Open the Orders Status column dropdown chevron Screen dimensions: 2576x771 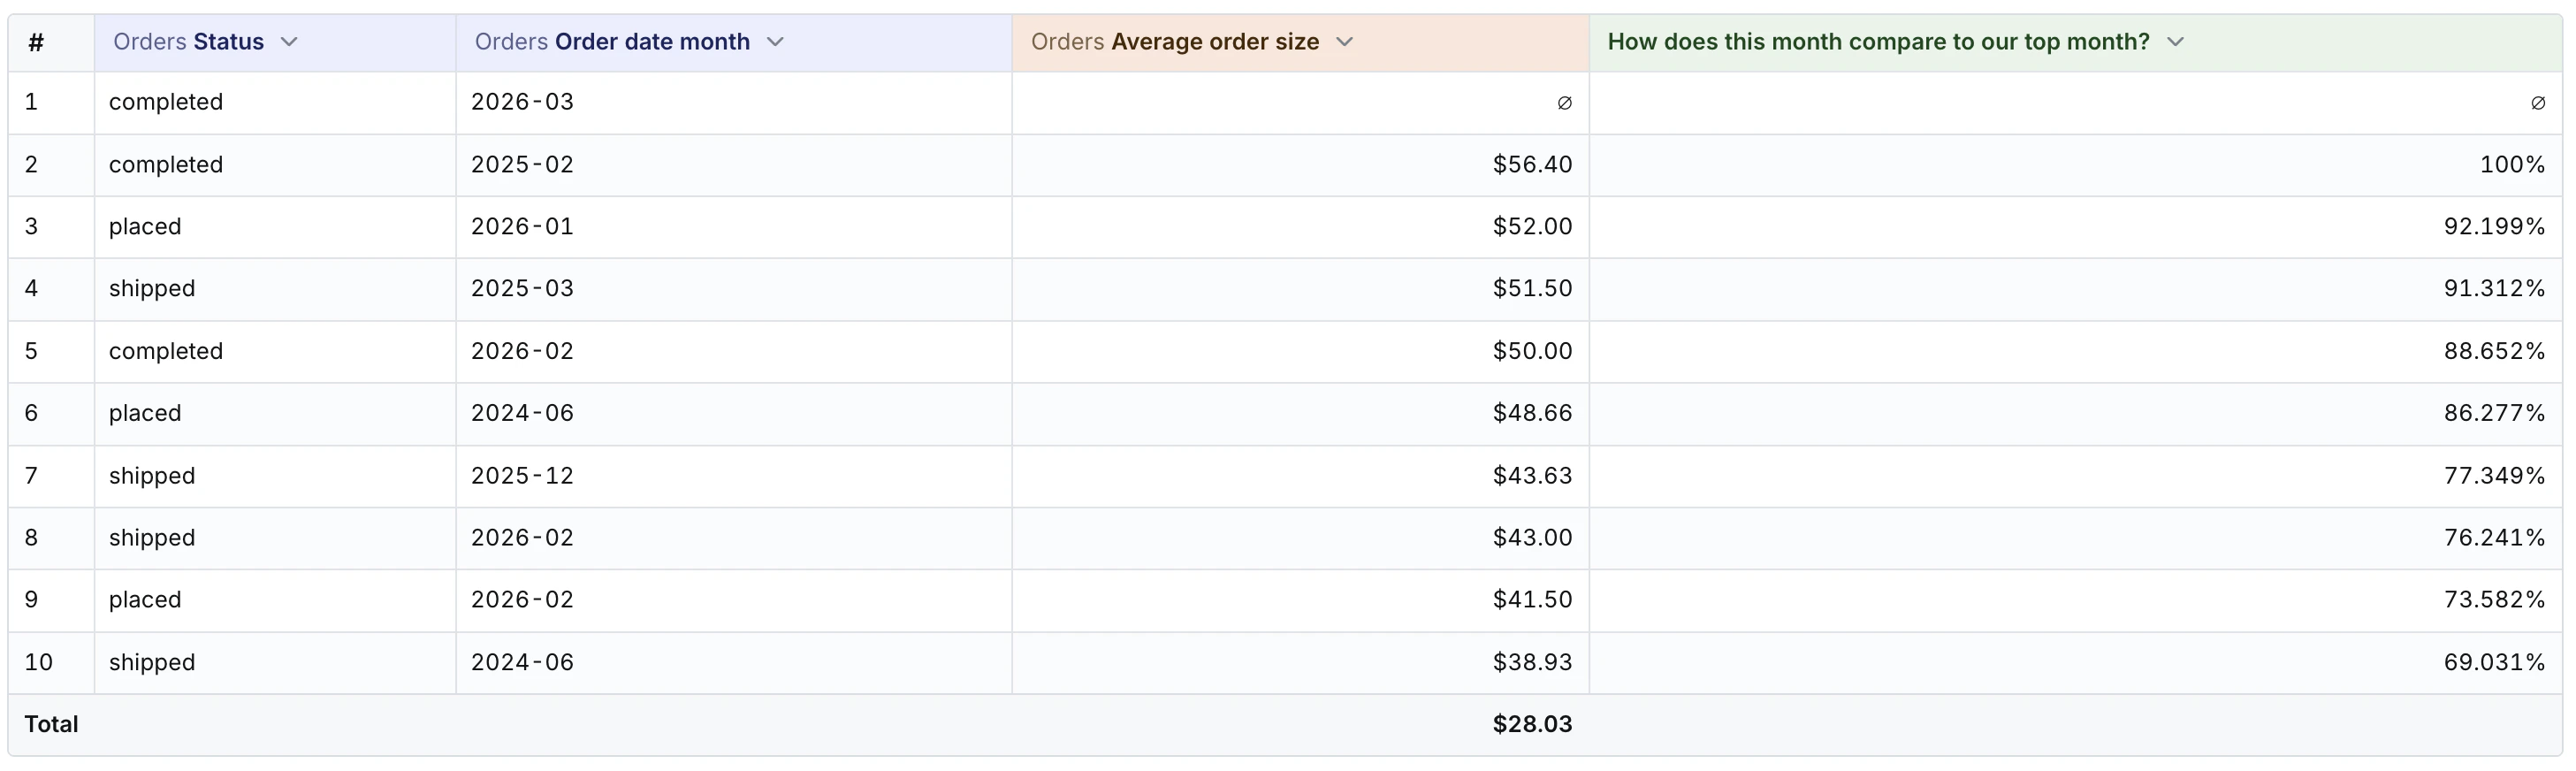[289, 42]
